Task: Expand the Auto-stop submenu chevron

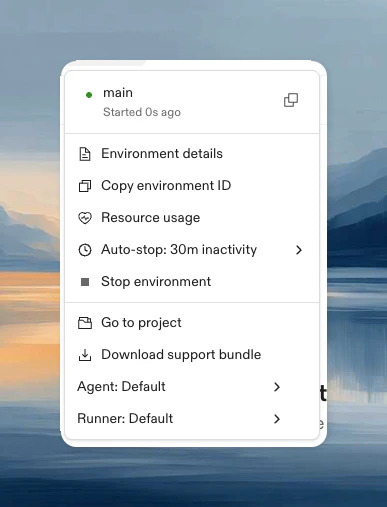Action: [299, 250]
